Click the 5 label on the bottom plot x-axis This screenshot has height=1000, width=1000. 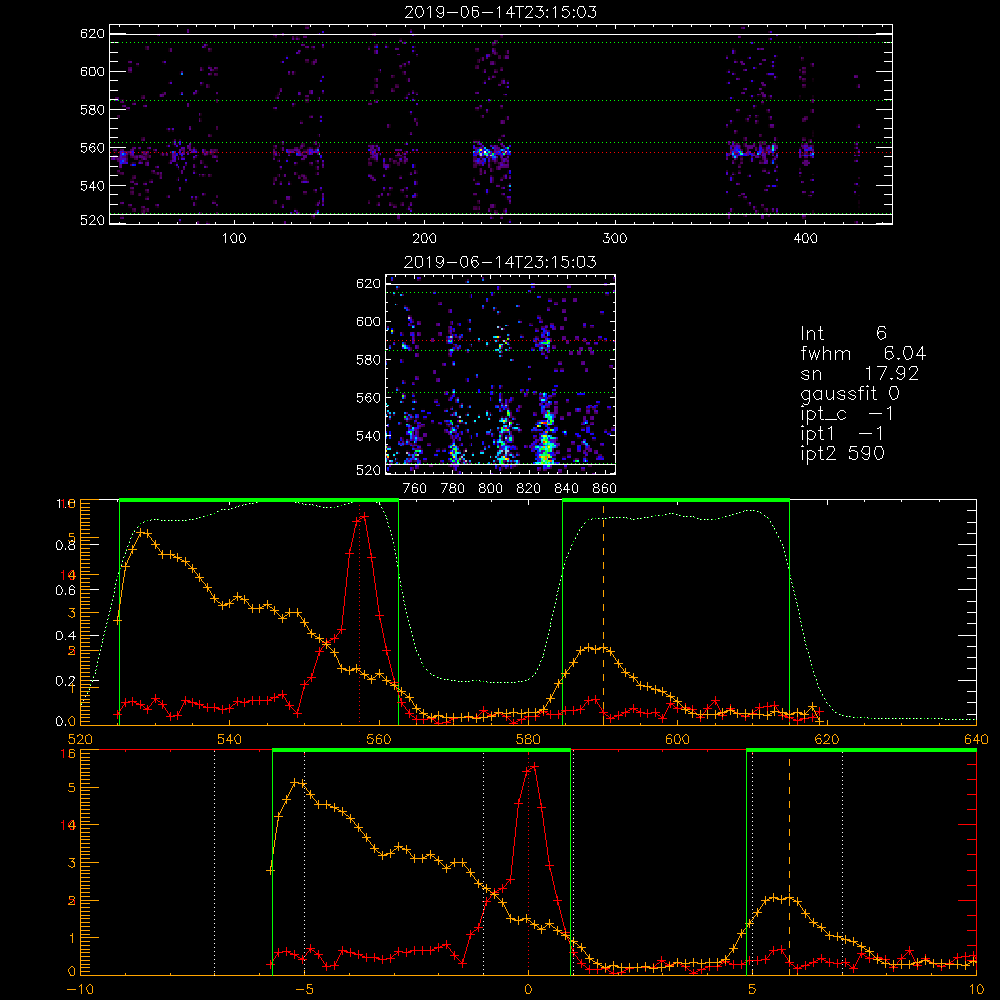pyautogui.click(x=752, y=989)
